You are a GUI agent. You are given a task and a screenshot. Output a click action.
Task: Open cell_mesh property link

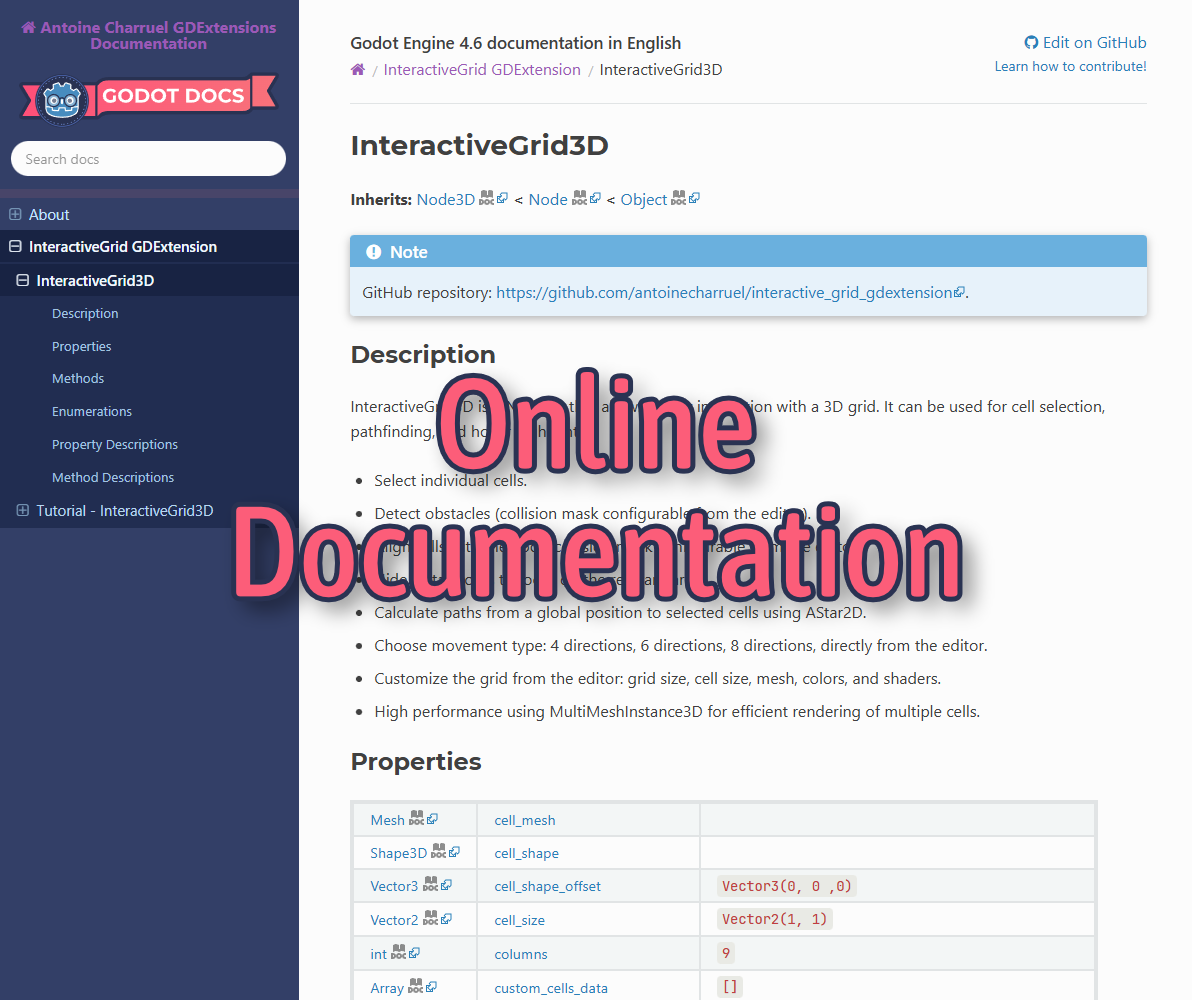(x=525, y=820)
